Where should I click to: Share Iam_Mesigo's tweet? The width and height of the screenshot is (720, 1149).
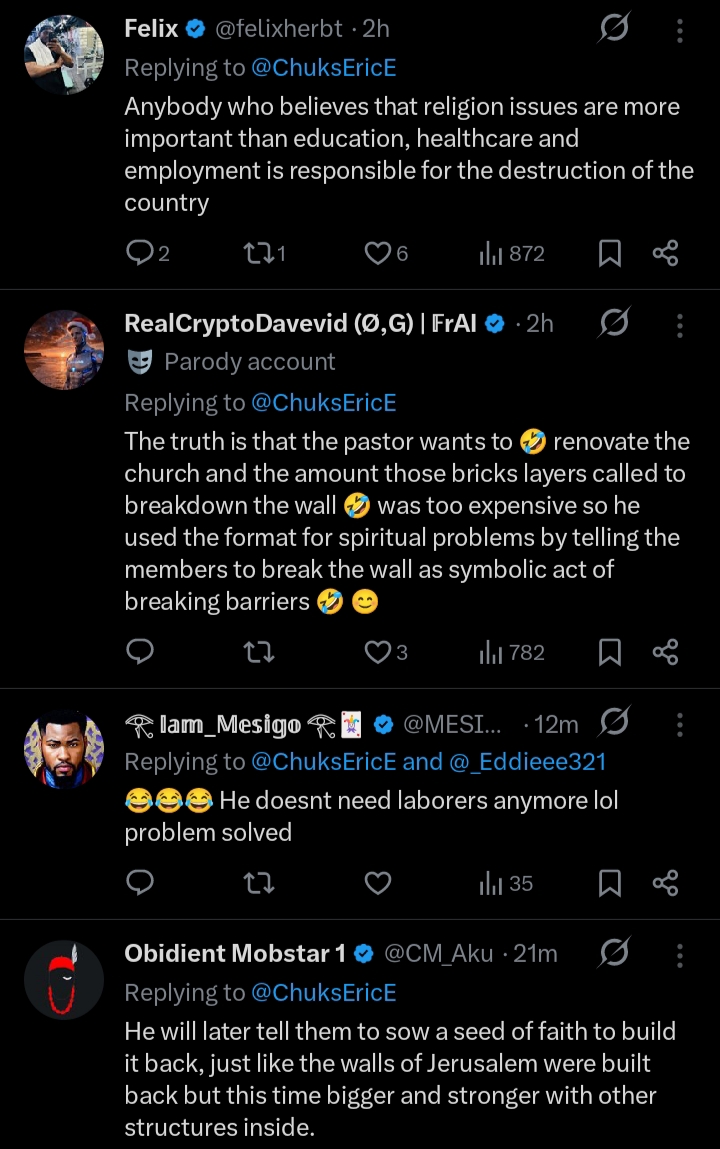point(666,883)
